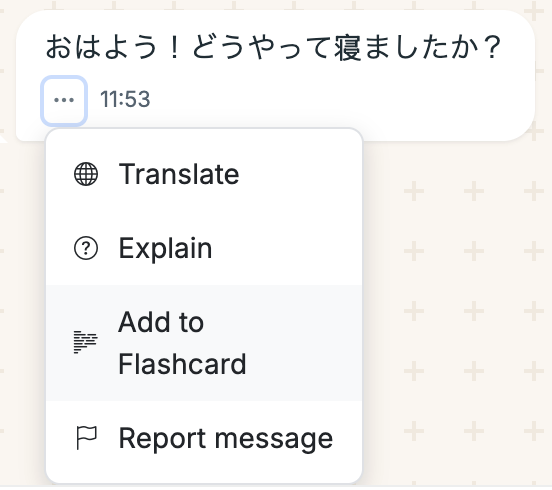Image resolution: width=552 pixels, height=490 pixels.
Task: Close the menu via three-dot button
Action: click(64, 101)
